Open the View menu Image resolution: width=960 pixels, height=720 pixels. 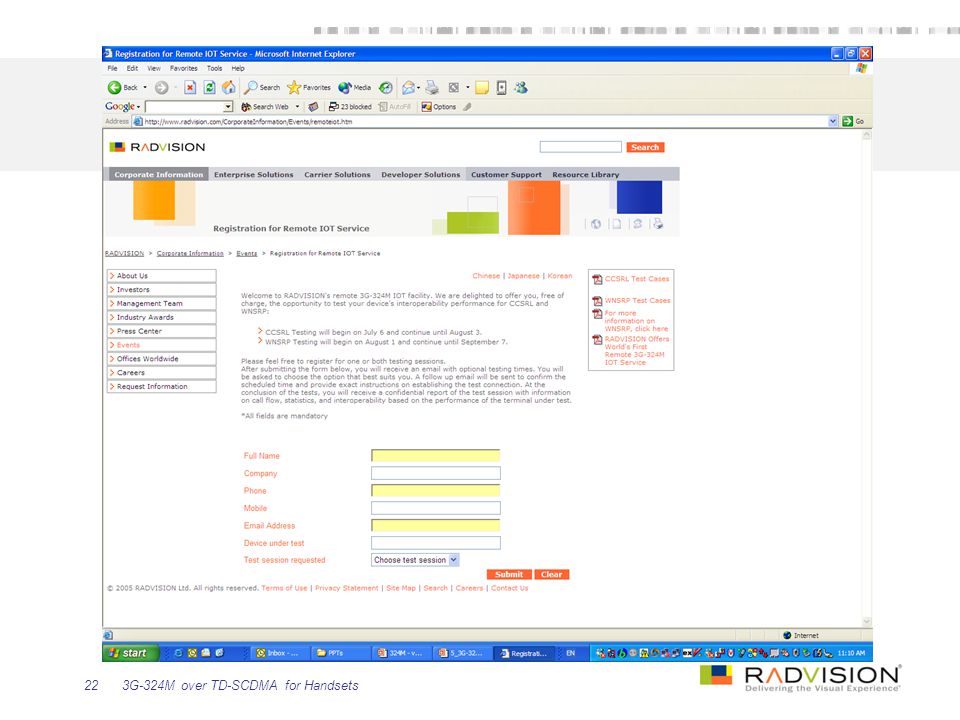pos(154,69)
